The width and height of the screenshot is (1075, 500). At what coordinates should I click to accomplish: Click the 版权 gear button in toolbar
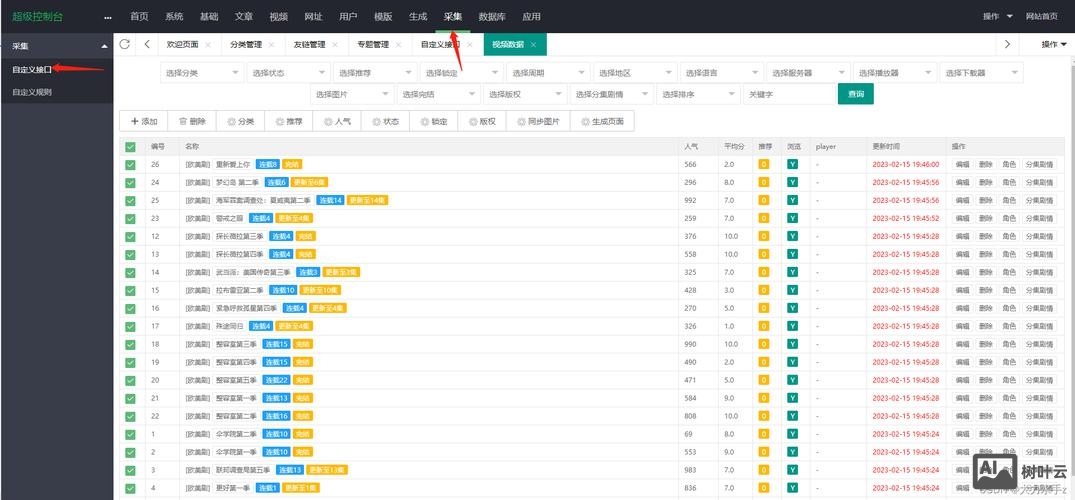482,121
